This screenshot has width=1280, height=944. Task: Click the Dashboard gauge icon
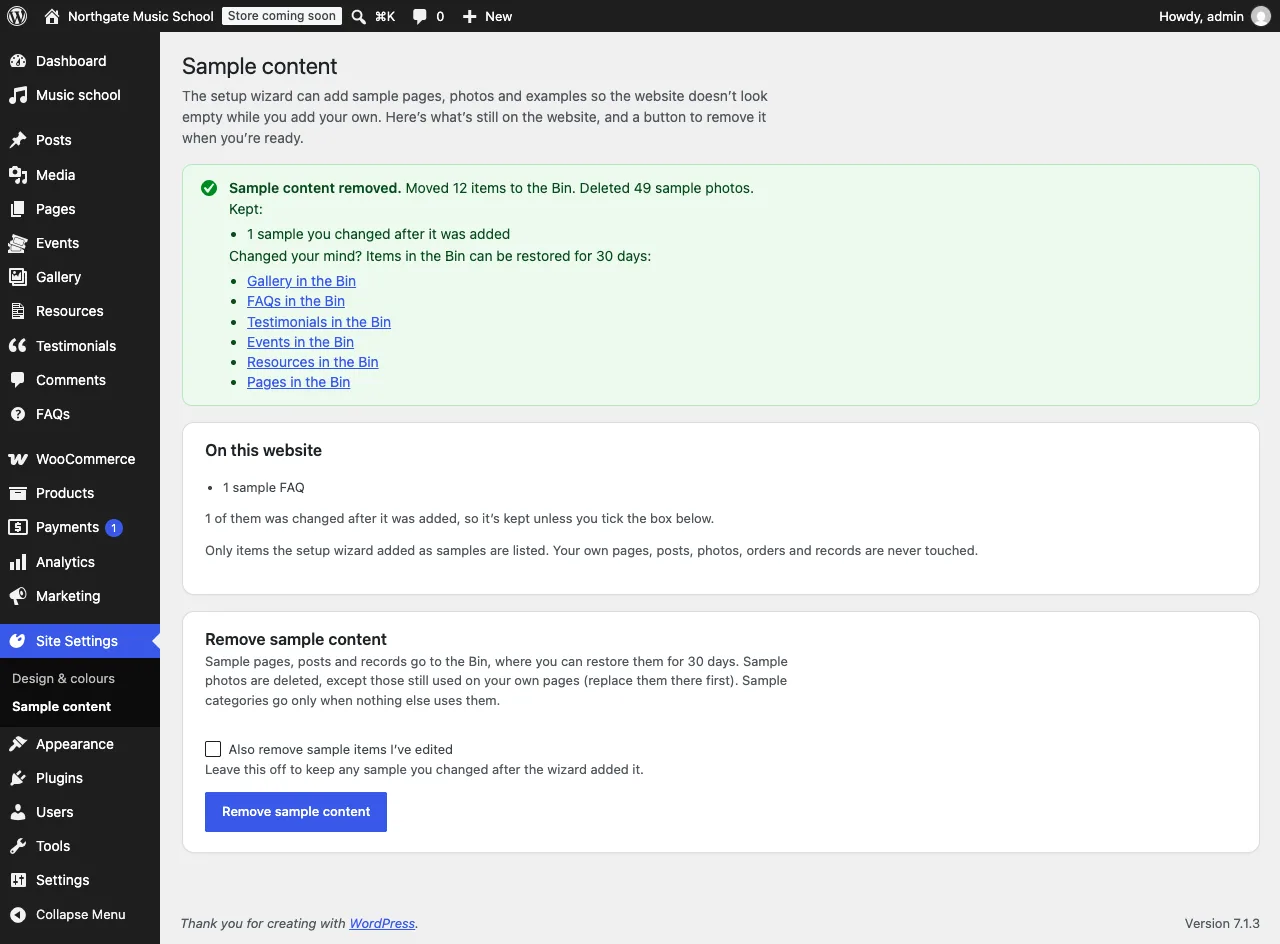tap(18, 61)
